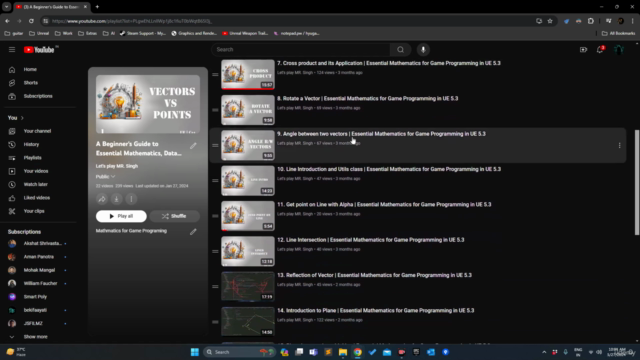Open Let's play MR. Singh channel link
The width and height of the screenshot is (640, 360).
pos(117,166)
